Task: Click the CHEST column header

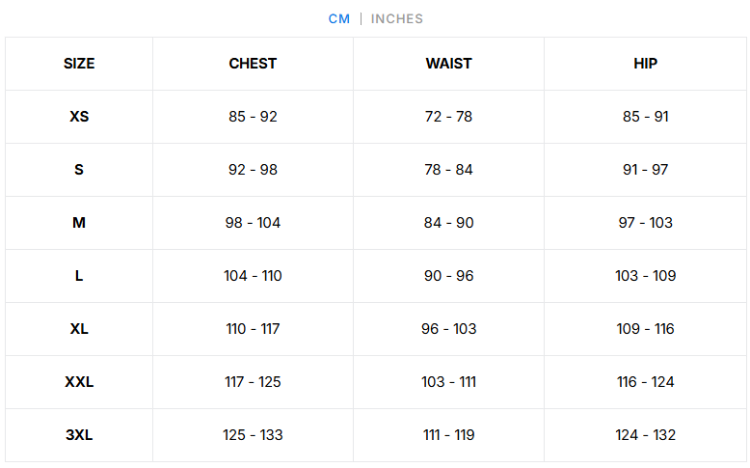Action: [253, 64]
